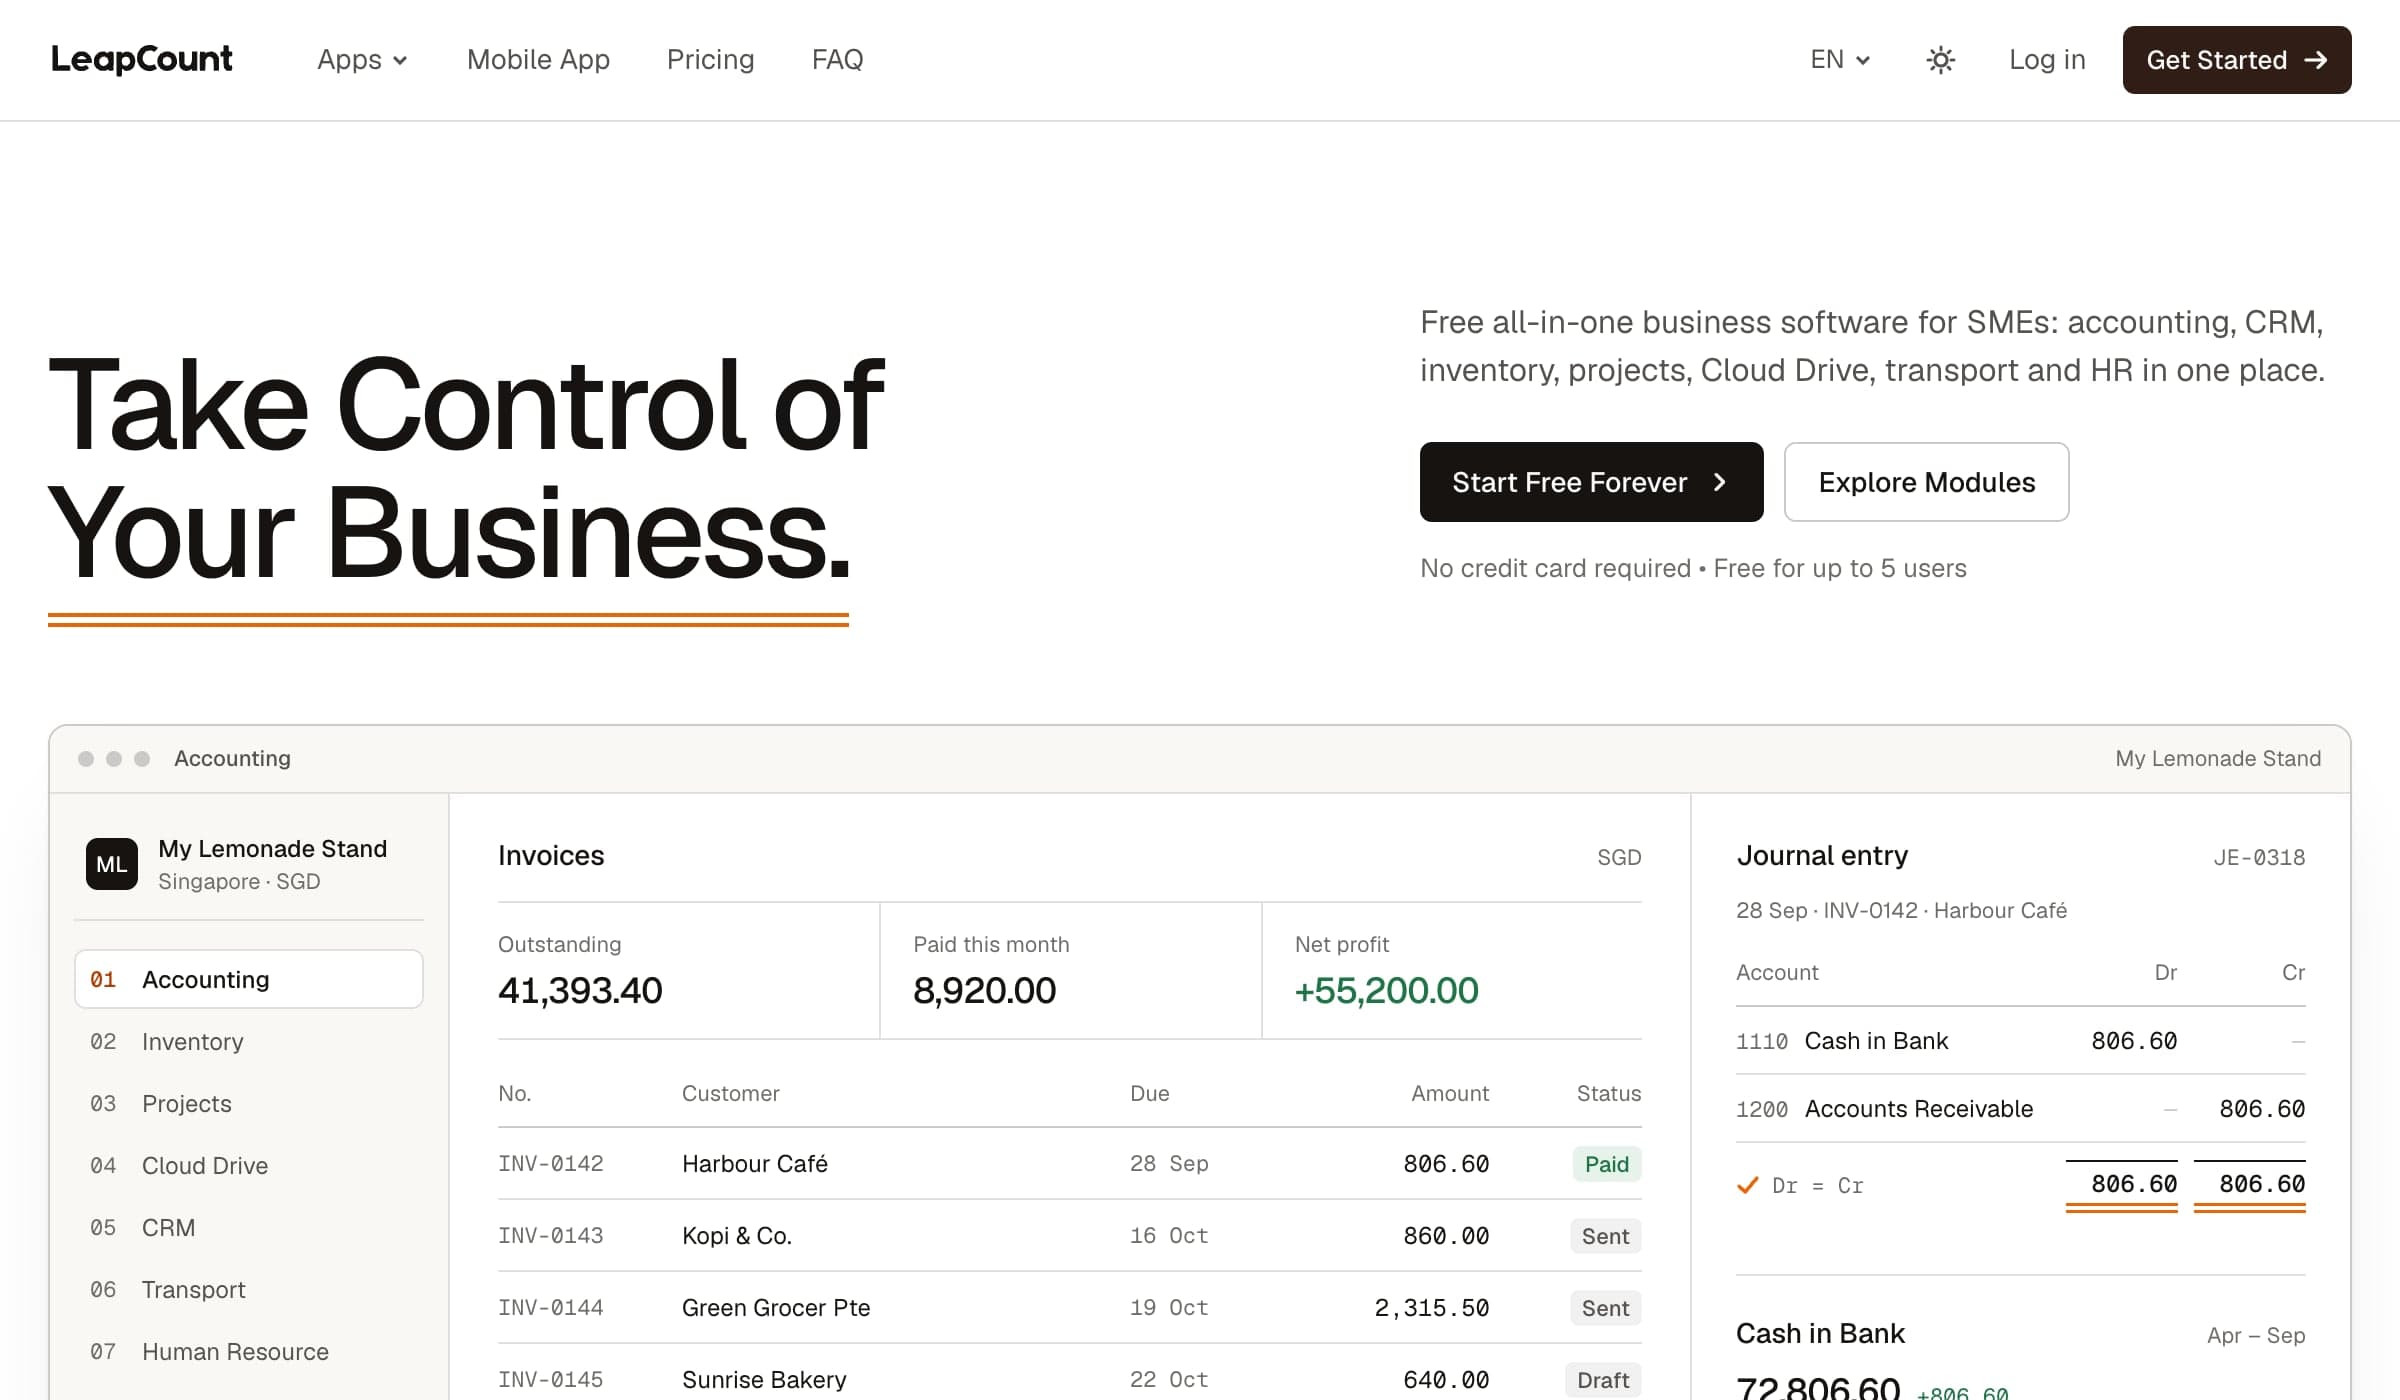Open the FAQ page
This screenshot has height=1400, width=2400.
point(837,60)
